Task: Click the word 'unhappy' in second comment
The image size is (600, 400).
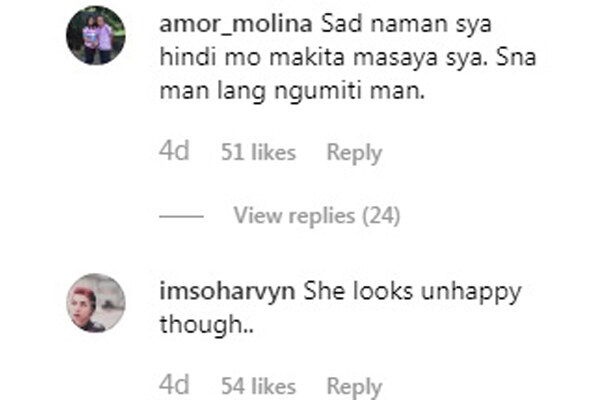Action: click(471, 293)
